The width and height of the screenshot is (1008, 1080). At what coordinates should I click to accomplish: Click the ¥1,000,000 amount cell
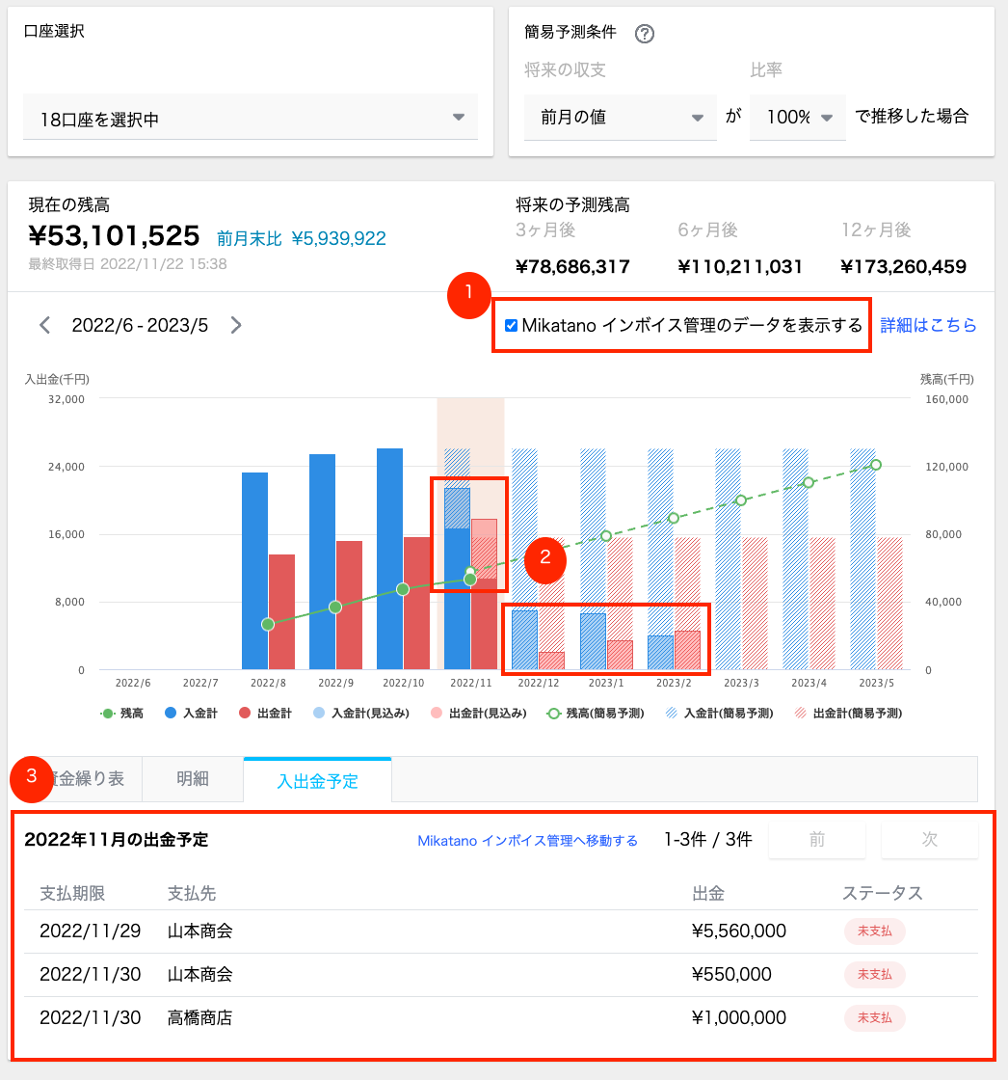coord(739,1018)
